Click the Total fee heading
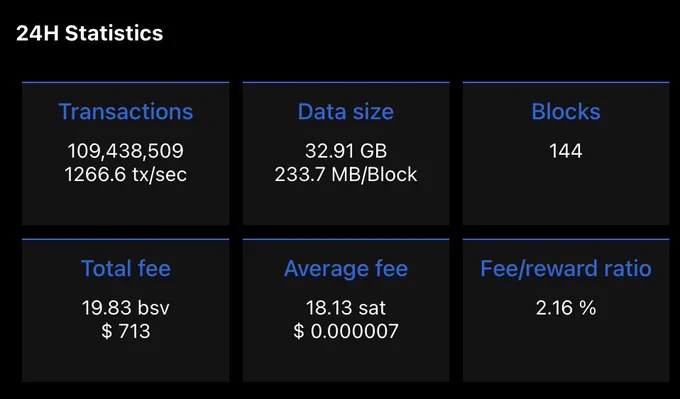The image size is (680, 399). (126, 268)
